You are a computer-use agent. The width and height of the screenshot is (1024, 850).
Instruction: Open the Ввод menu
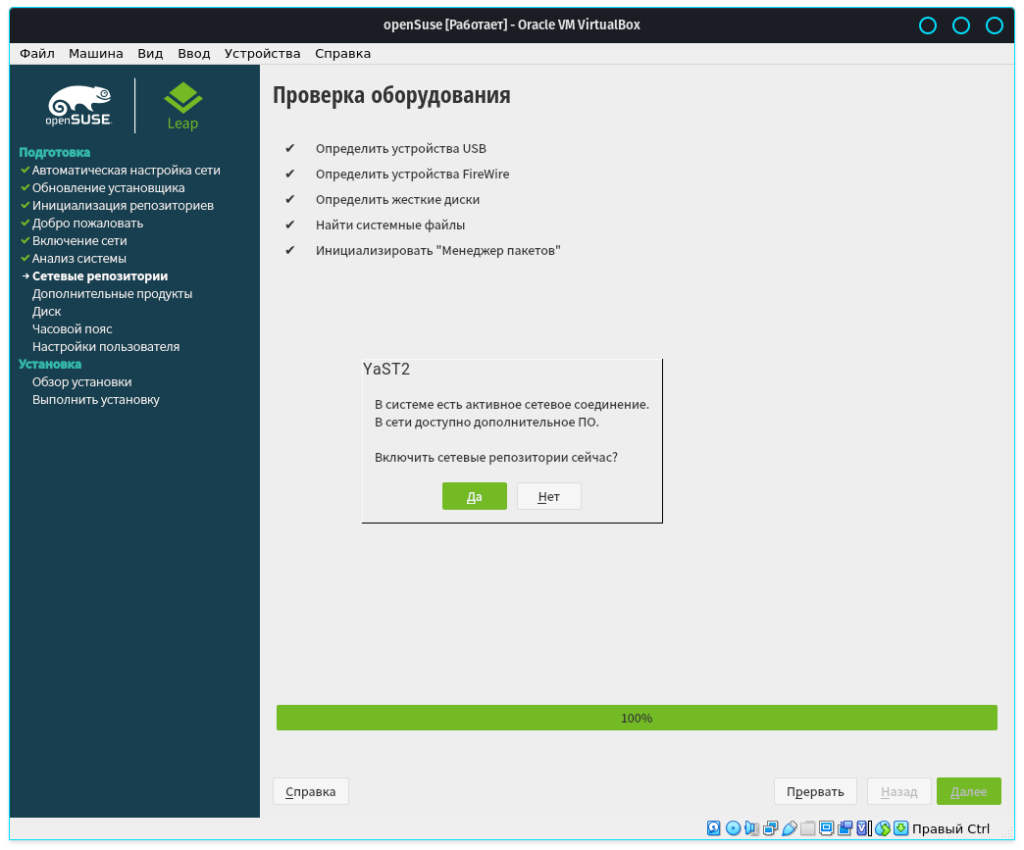(x=194, y=54)
